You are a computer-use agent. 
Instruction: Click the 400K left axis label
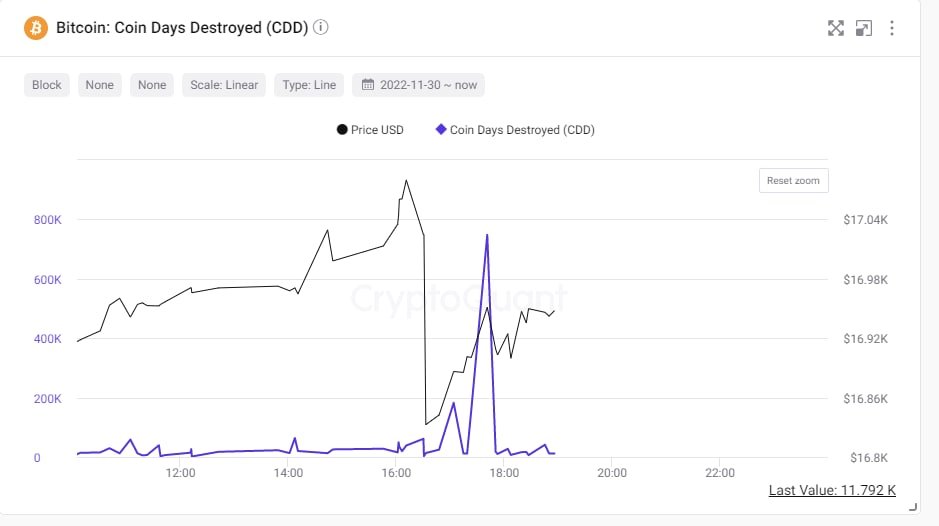tap(47, 339)
